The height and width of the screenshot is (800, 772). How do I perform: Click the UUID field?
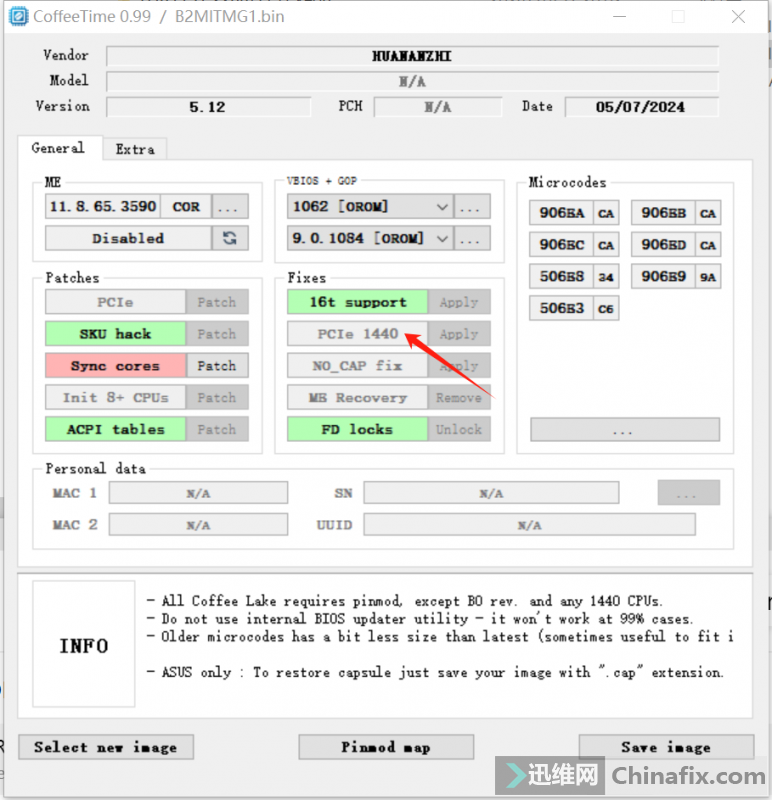tap(530, 524)
